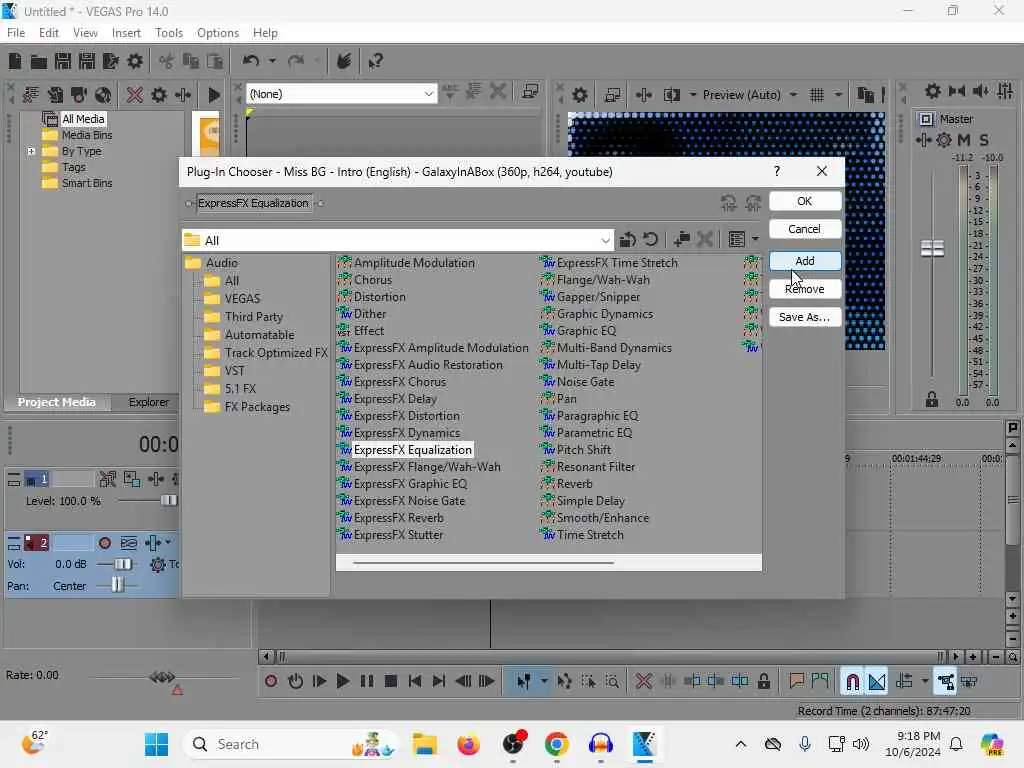This screenshot has width=1024, height=768.
Task: Open the All folder dropdown in chooser
Action: click(x=605, y=240)
